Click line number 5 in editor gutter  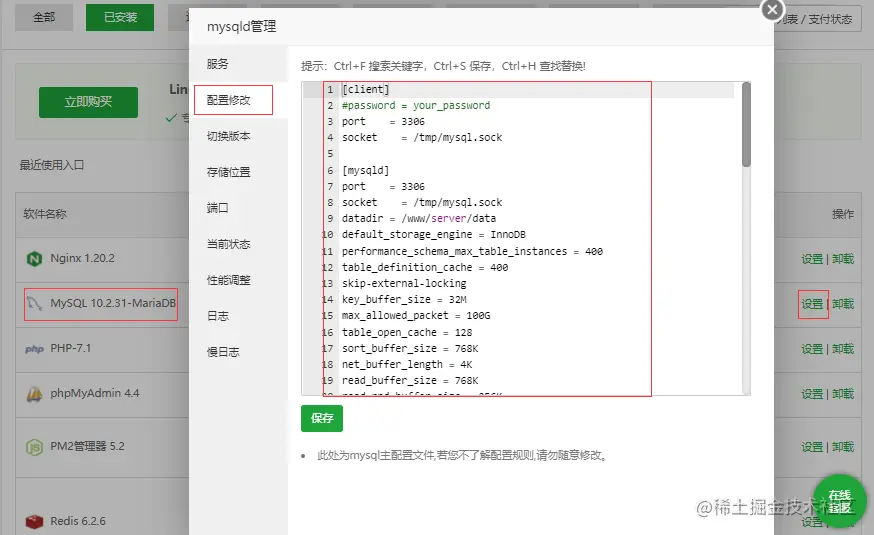click(330, 154)
